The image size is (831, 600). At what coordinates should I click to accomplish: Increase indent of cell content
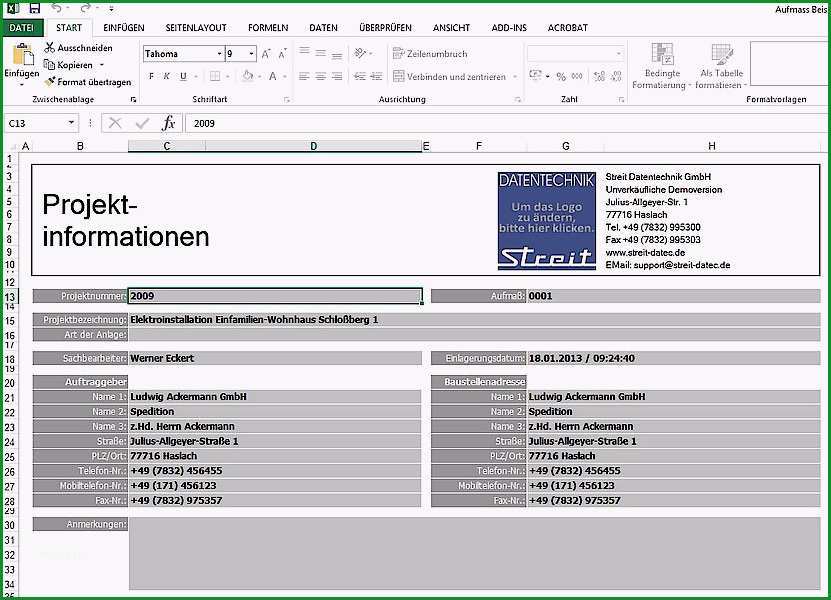376,76
